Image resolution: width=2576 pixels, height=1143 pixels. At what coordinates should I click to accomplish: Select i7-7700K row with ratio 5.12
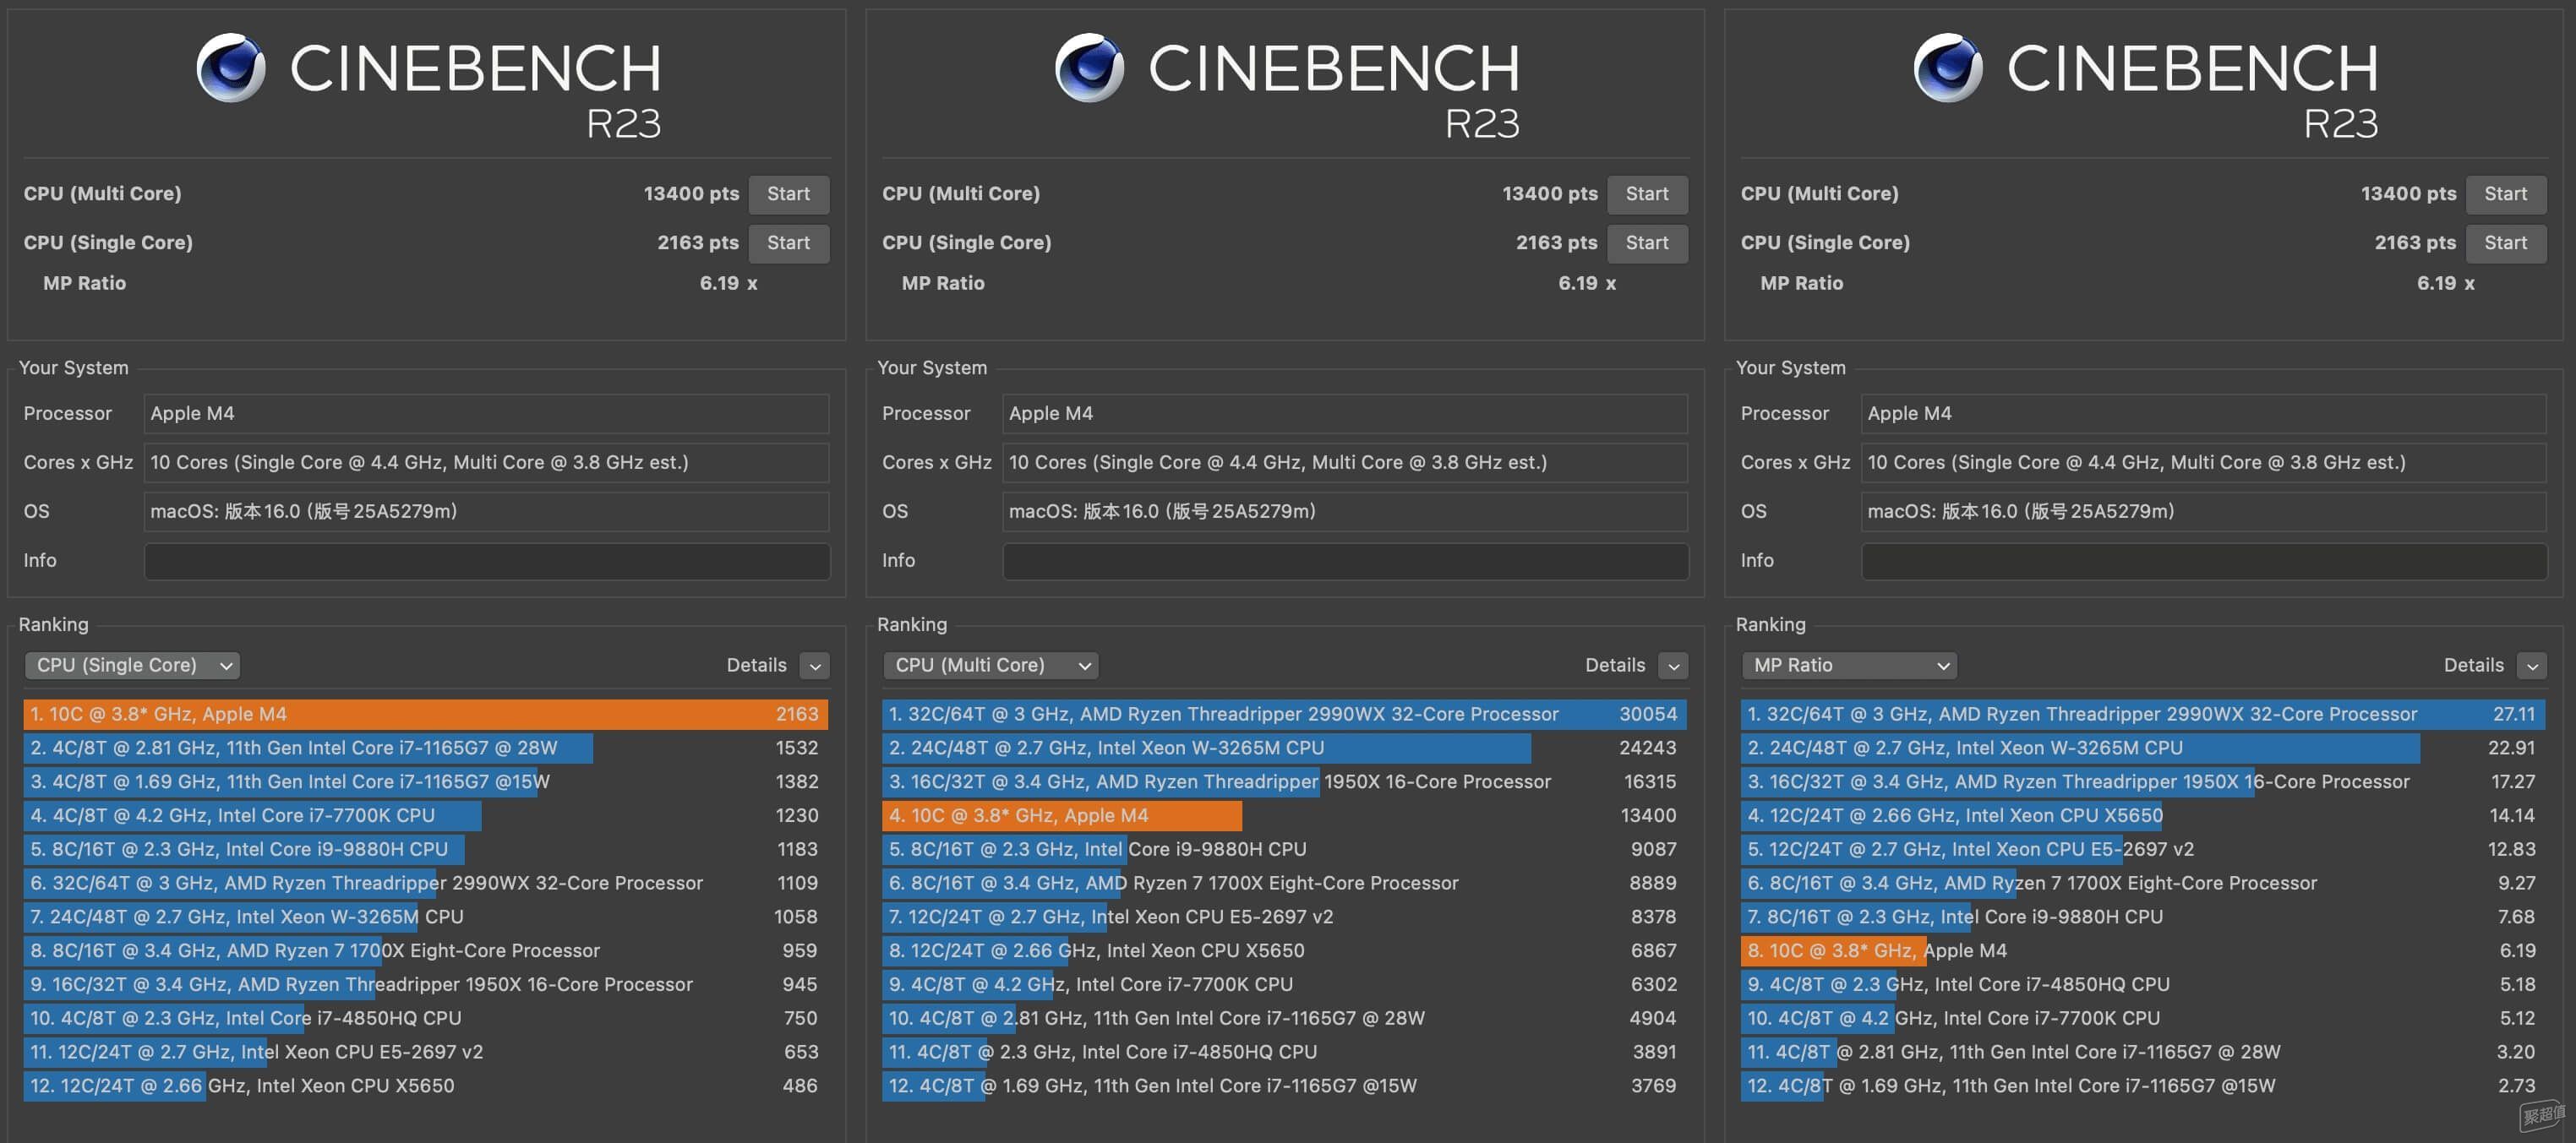pos(2144,1018)
